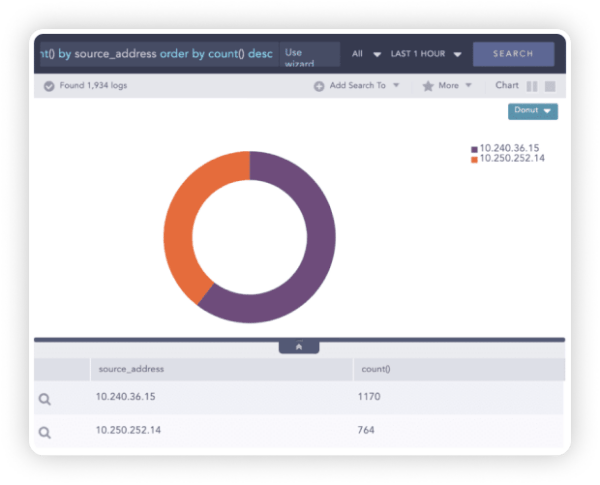Click count value 1170
Image resolution: width=600 pixels, height=485 pixels.
pos(369,397)
